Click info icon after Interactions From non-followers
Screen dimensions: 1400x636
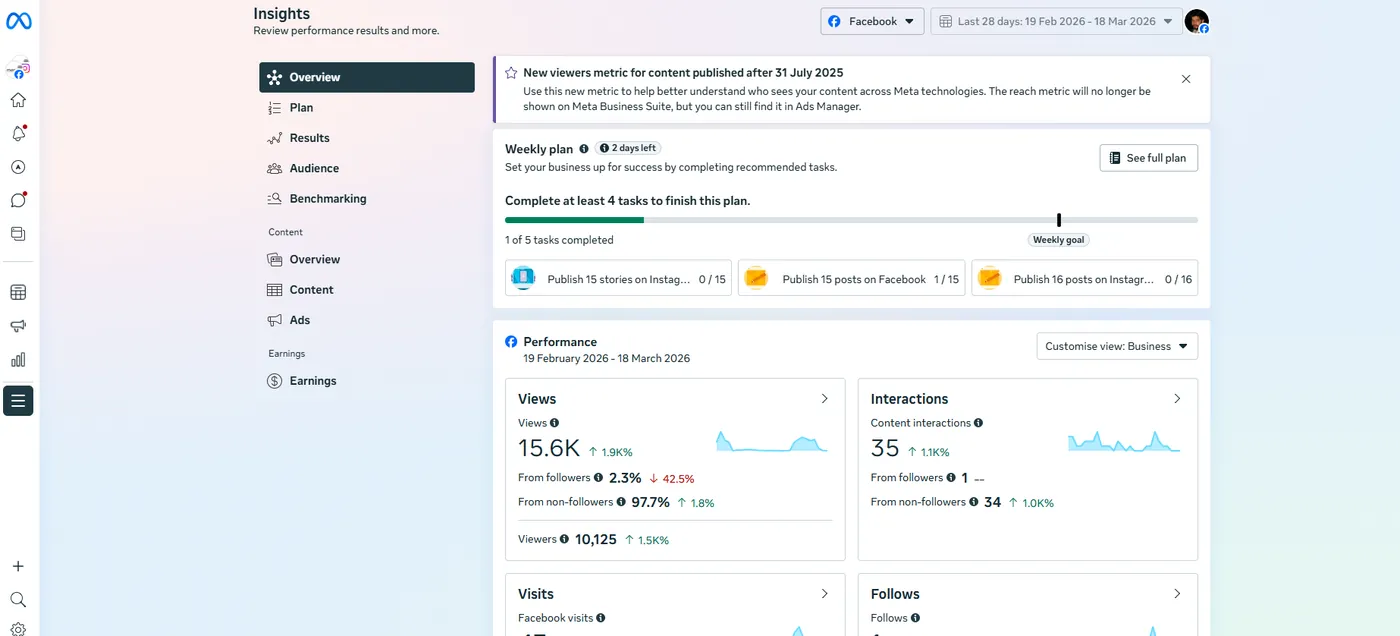[x=973, y=502]
